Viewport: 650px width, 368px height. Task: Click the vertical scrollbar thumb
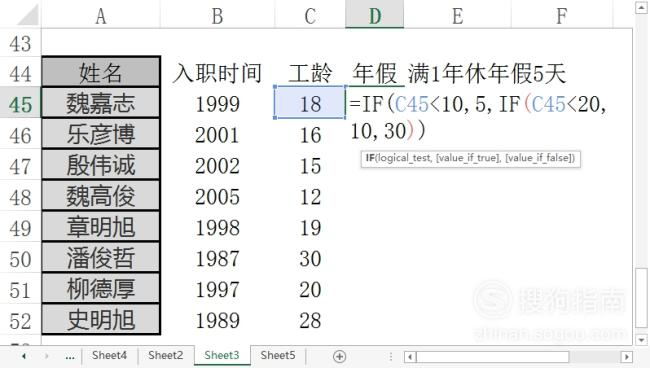641,297
